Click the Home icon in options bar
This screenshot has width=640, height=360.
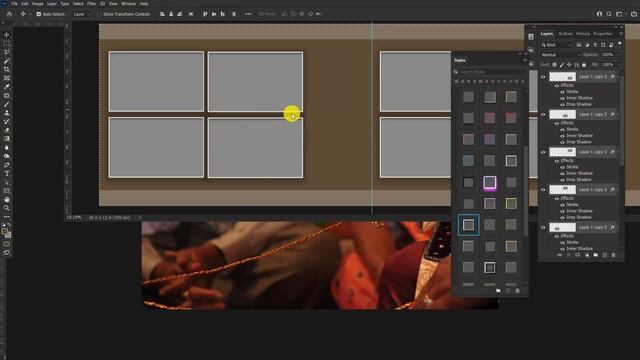[9, 14]
